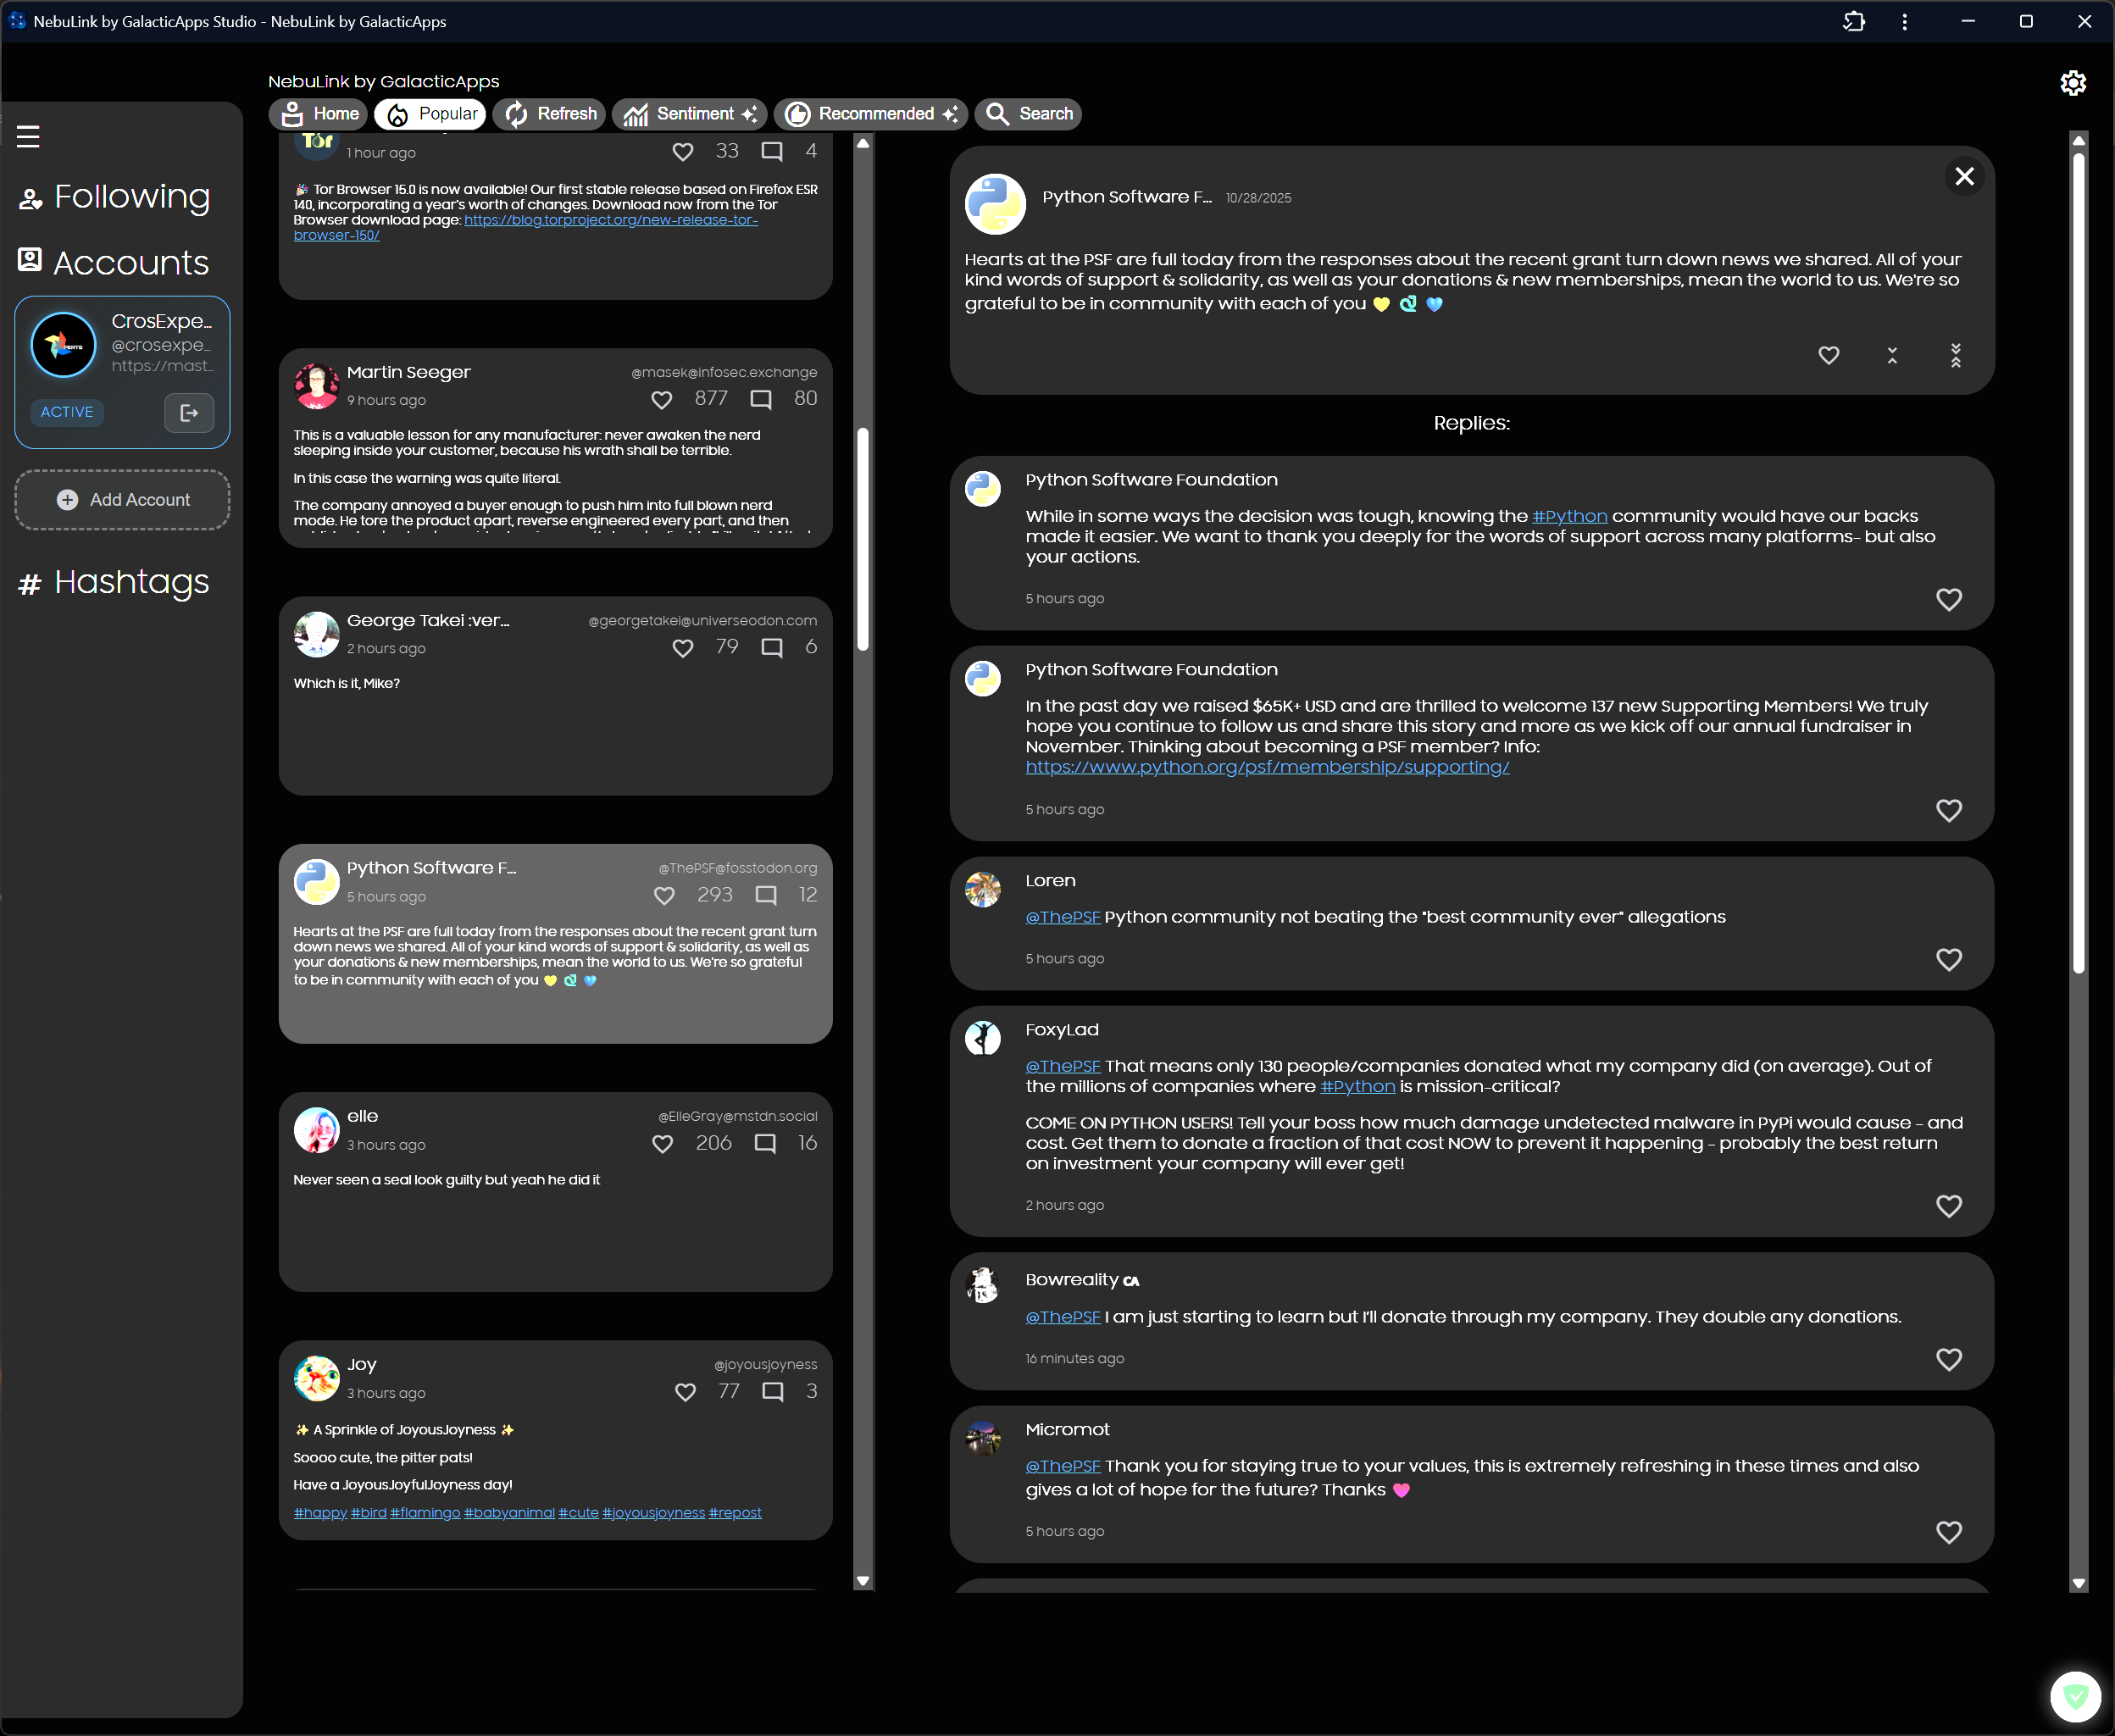The image size is (2115, 1736).
Task: Like George Takei's post
Action: tap(683, 648)
